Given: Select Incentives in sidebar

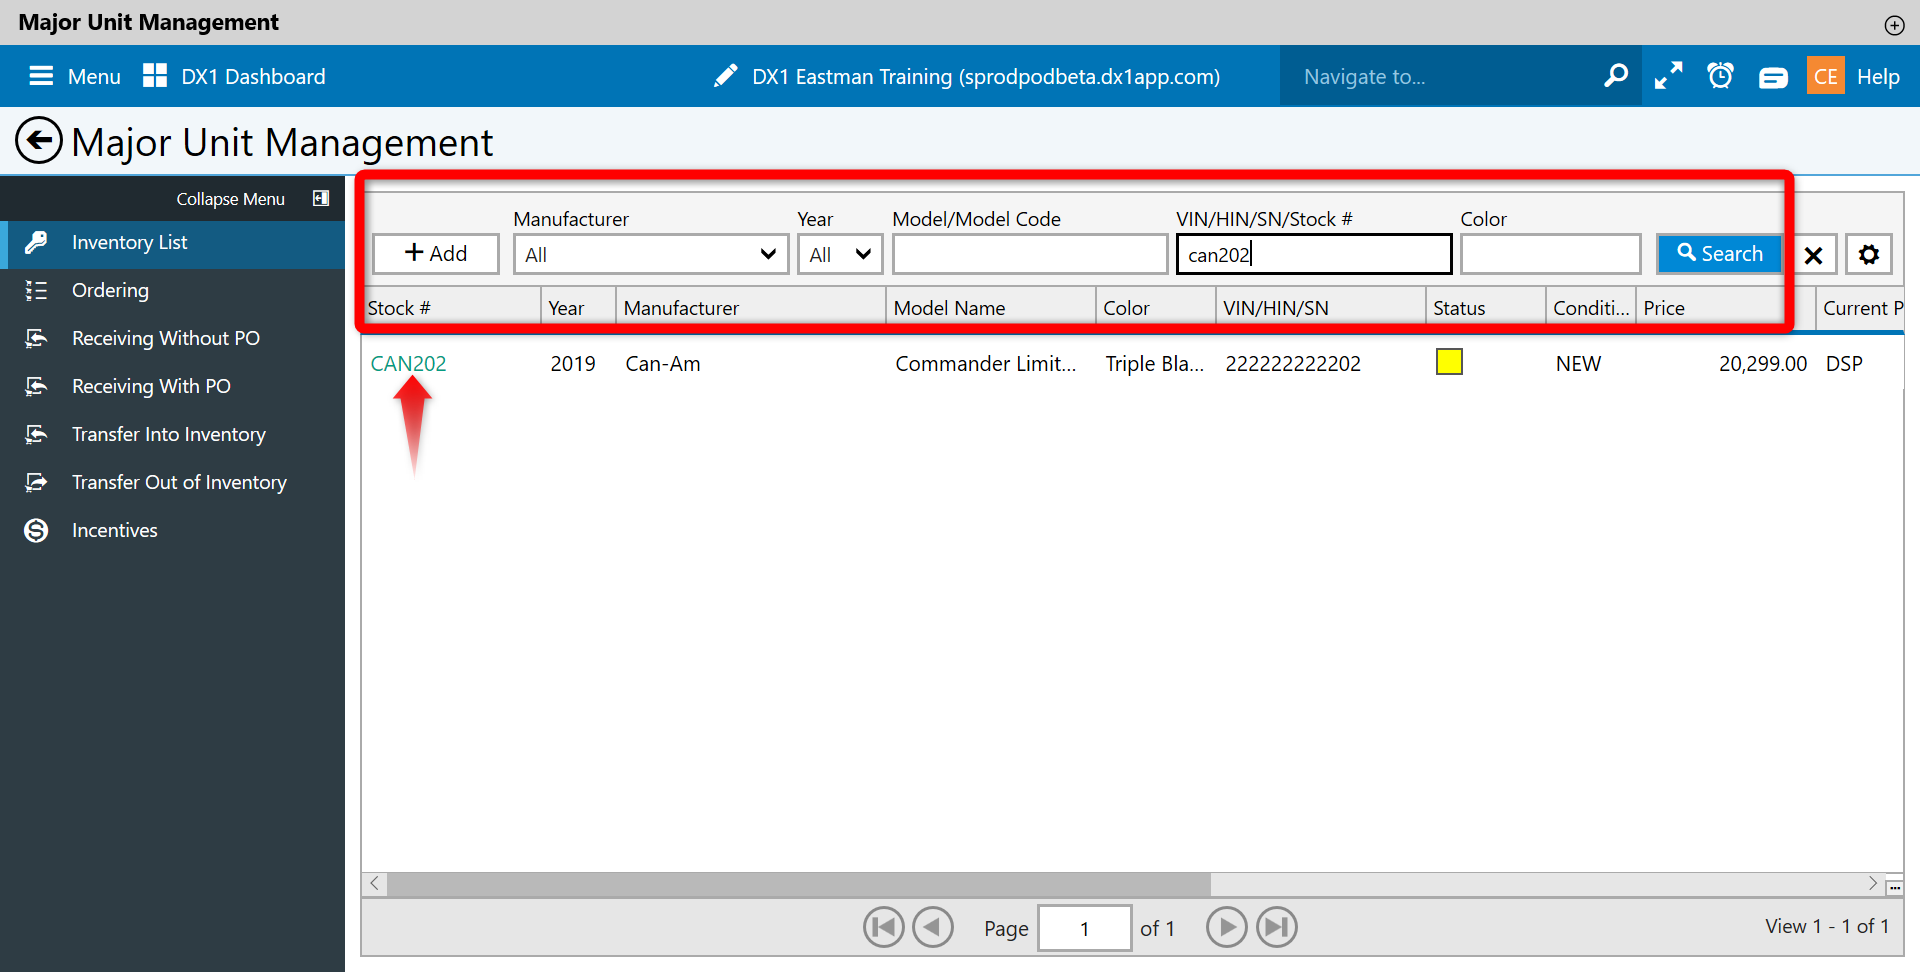Looking at the screenshot, I should click(172, 530).
